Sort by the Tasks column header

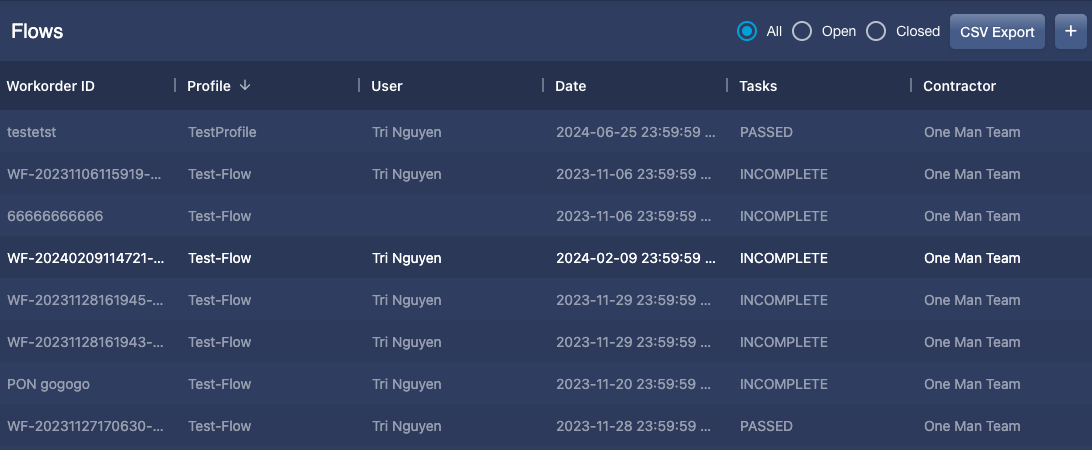coord(758,86)
